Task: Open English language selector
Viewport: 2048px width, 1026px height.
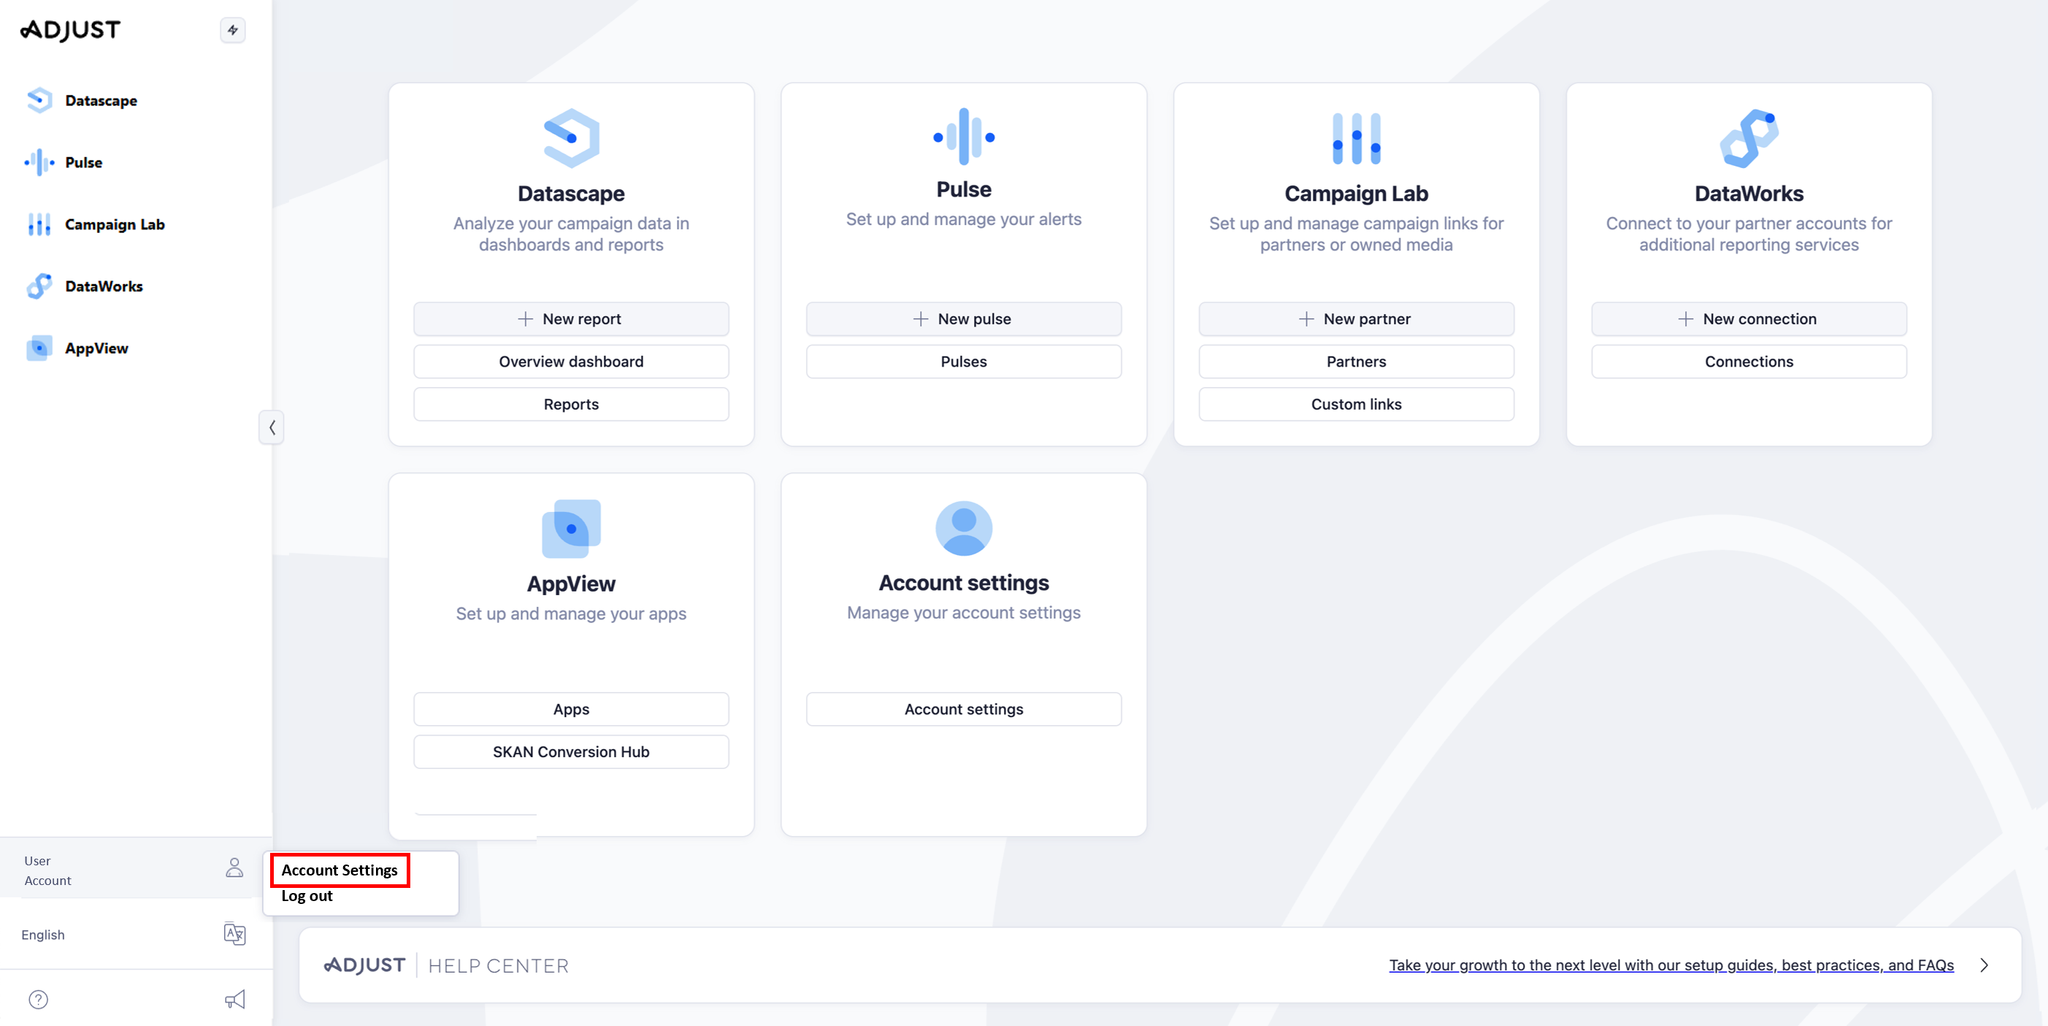Action: tap(136, 934)
